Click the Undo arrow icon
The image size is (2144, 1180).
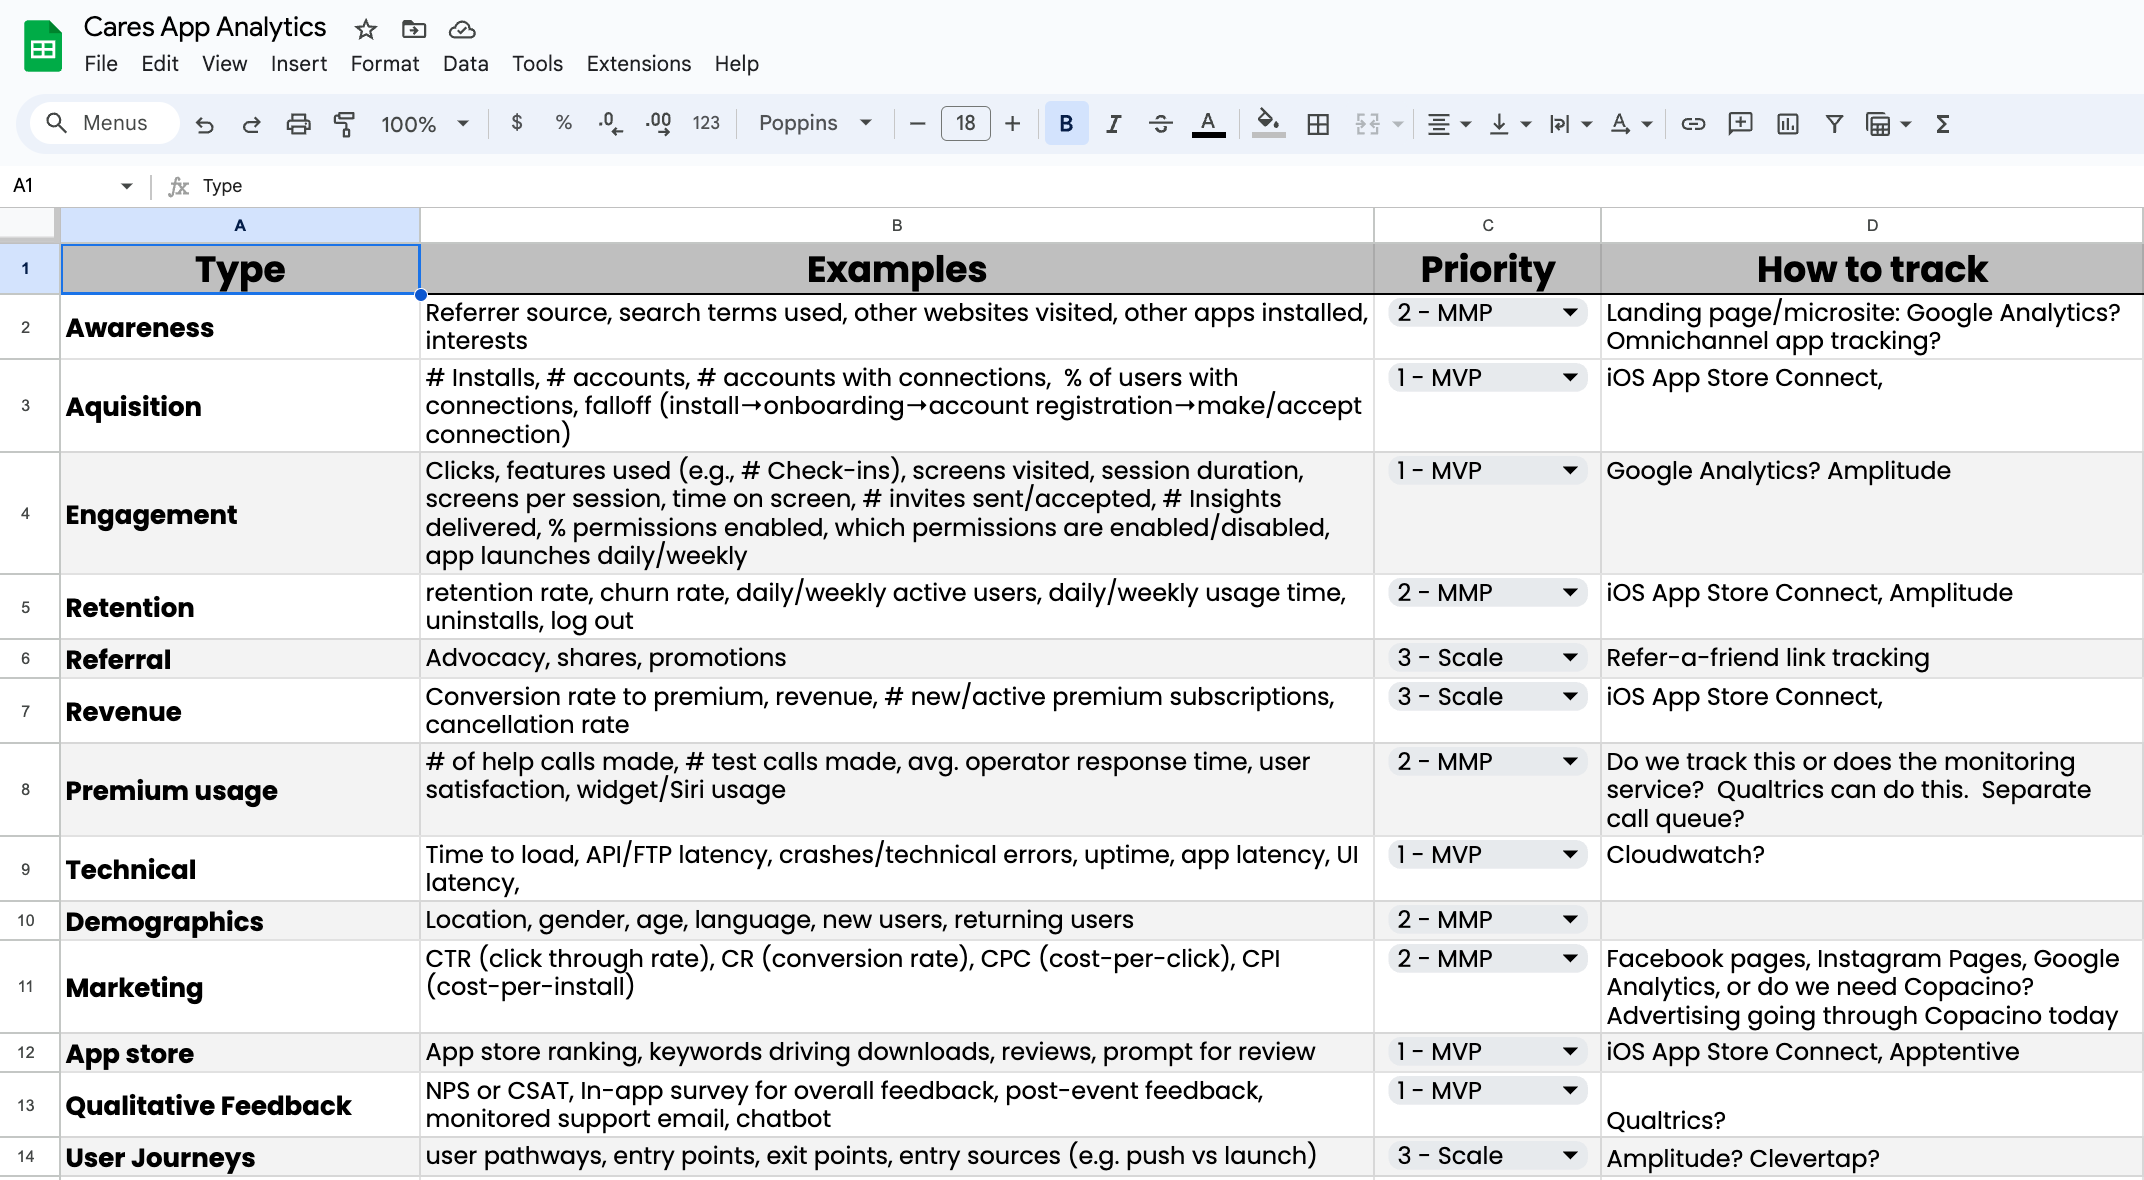tap(204, 124)
